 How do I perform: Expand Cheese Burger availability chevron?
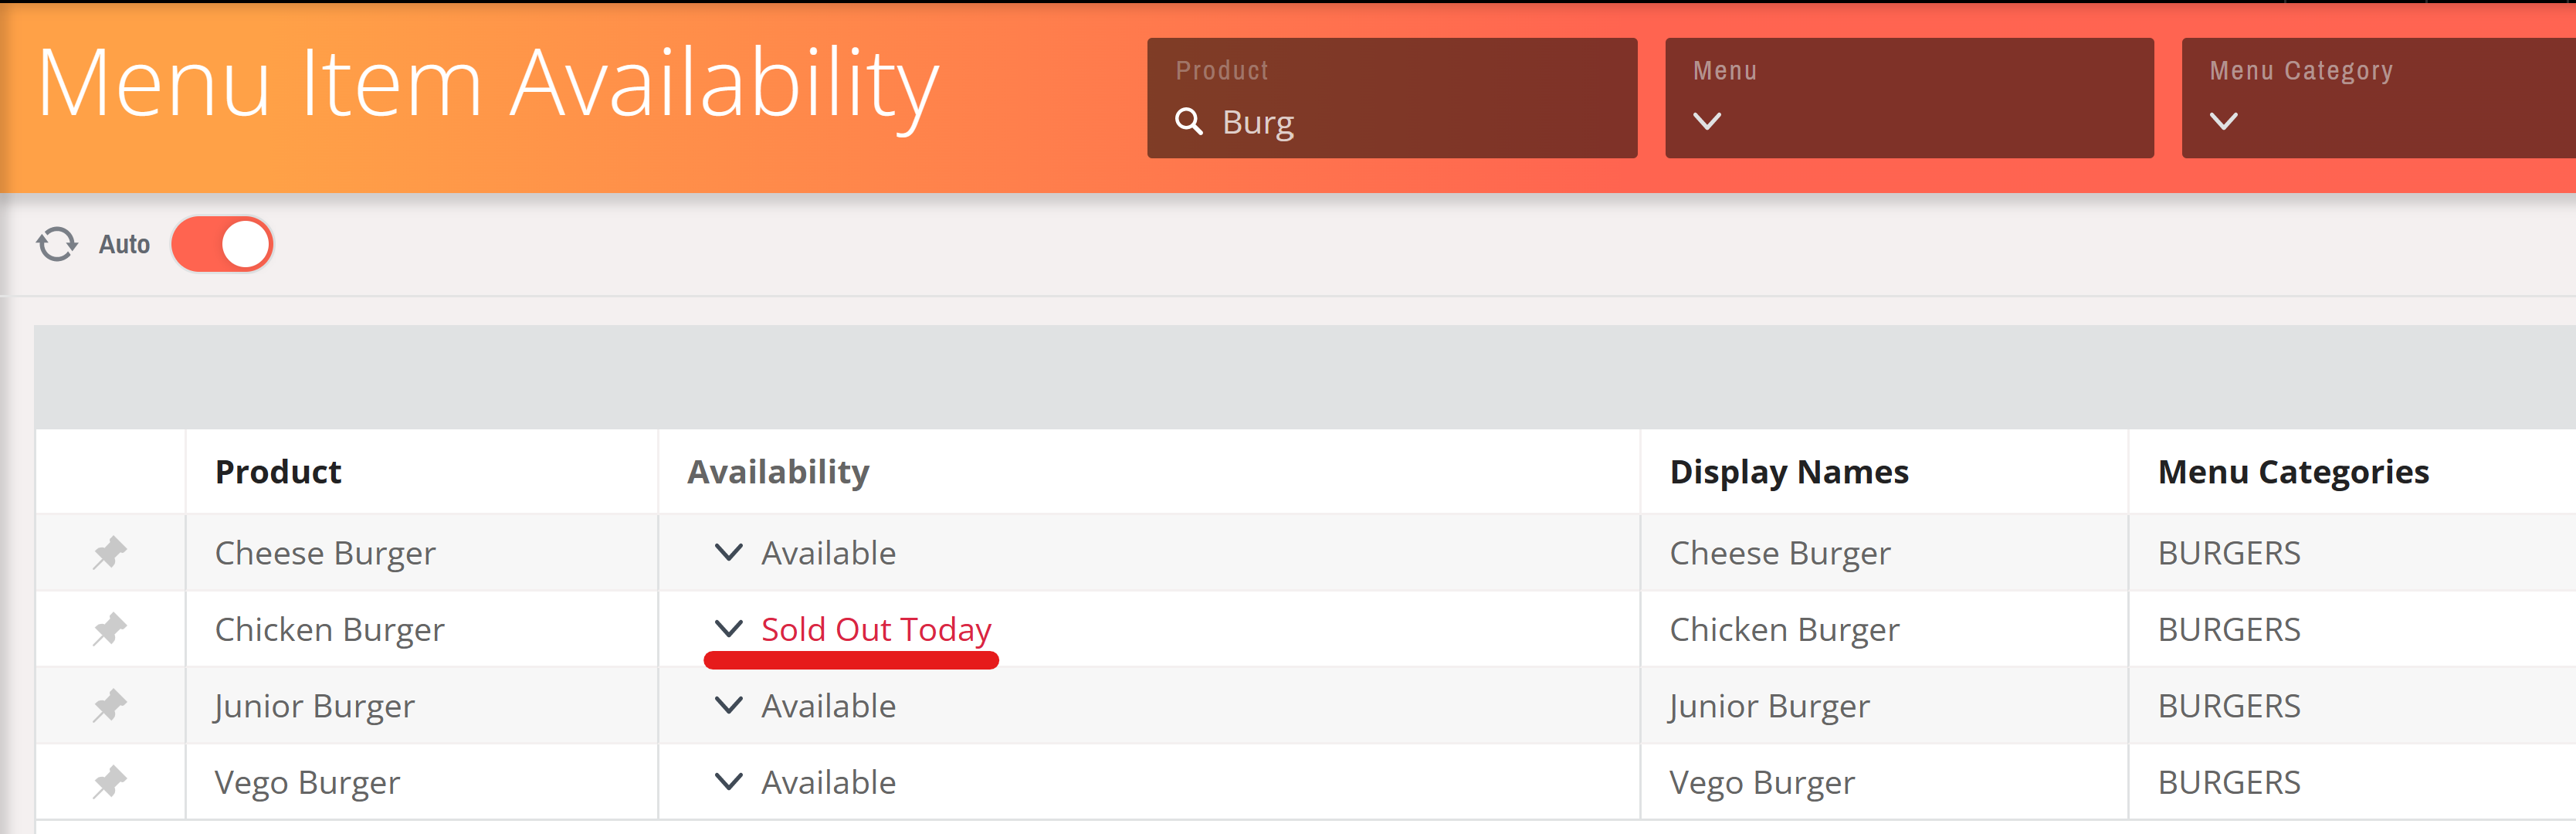tap(729, 552)
